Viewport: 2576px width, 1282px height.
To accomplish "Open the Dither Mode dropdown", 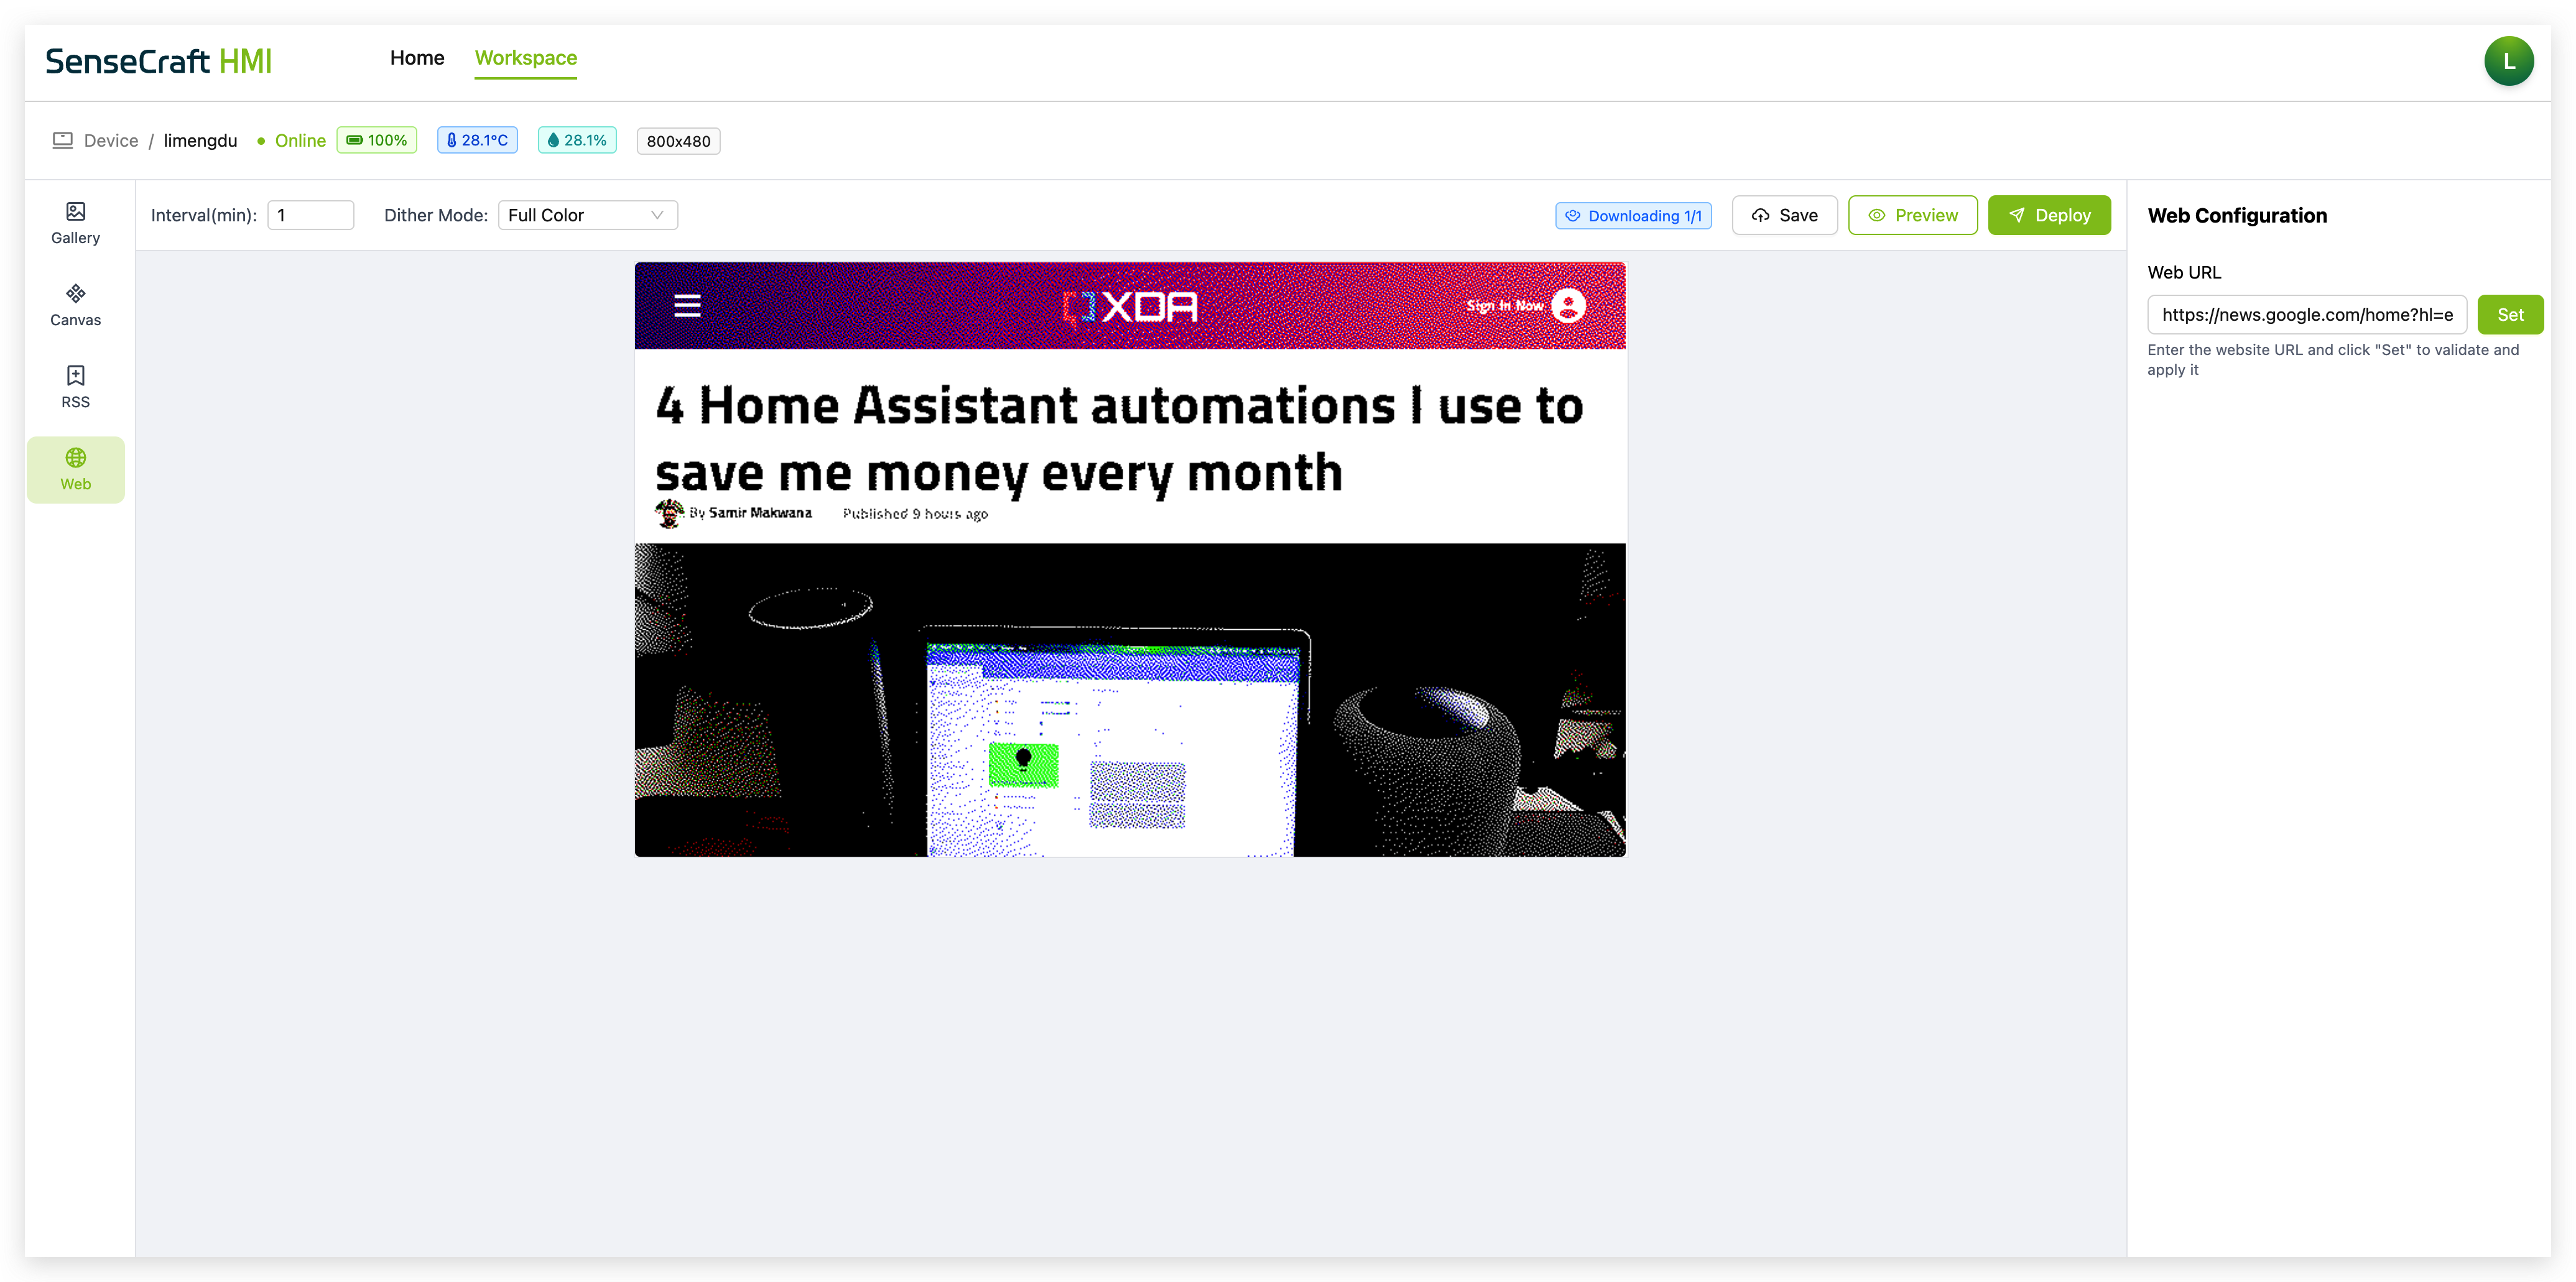I will coord(588,215).
